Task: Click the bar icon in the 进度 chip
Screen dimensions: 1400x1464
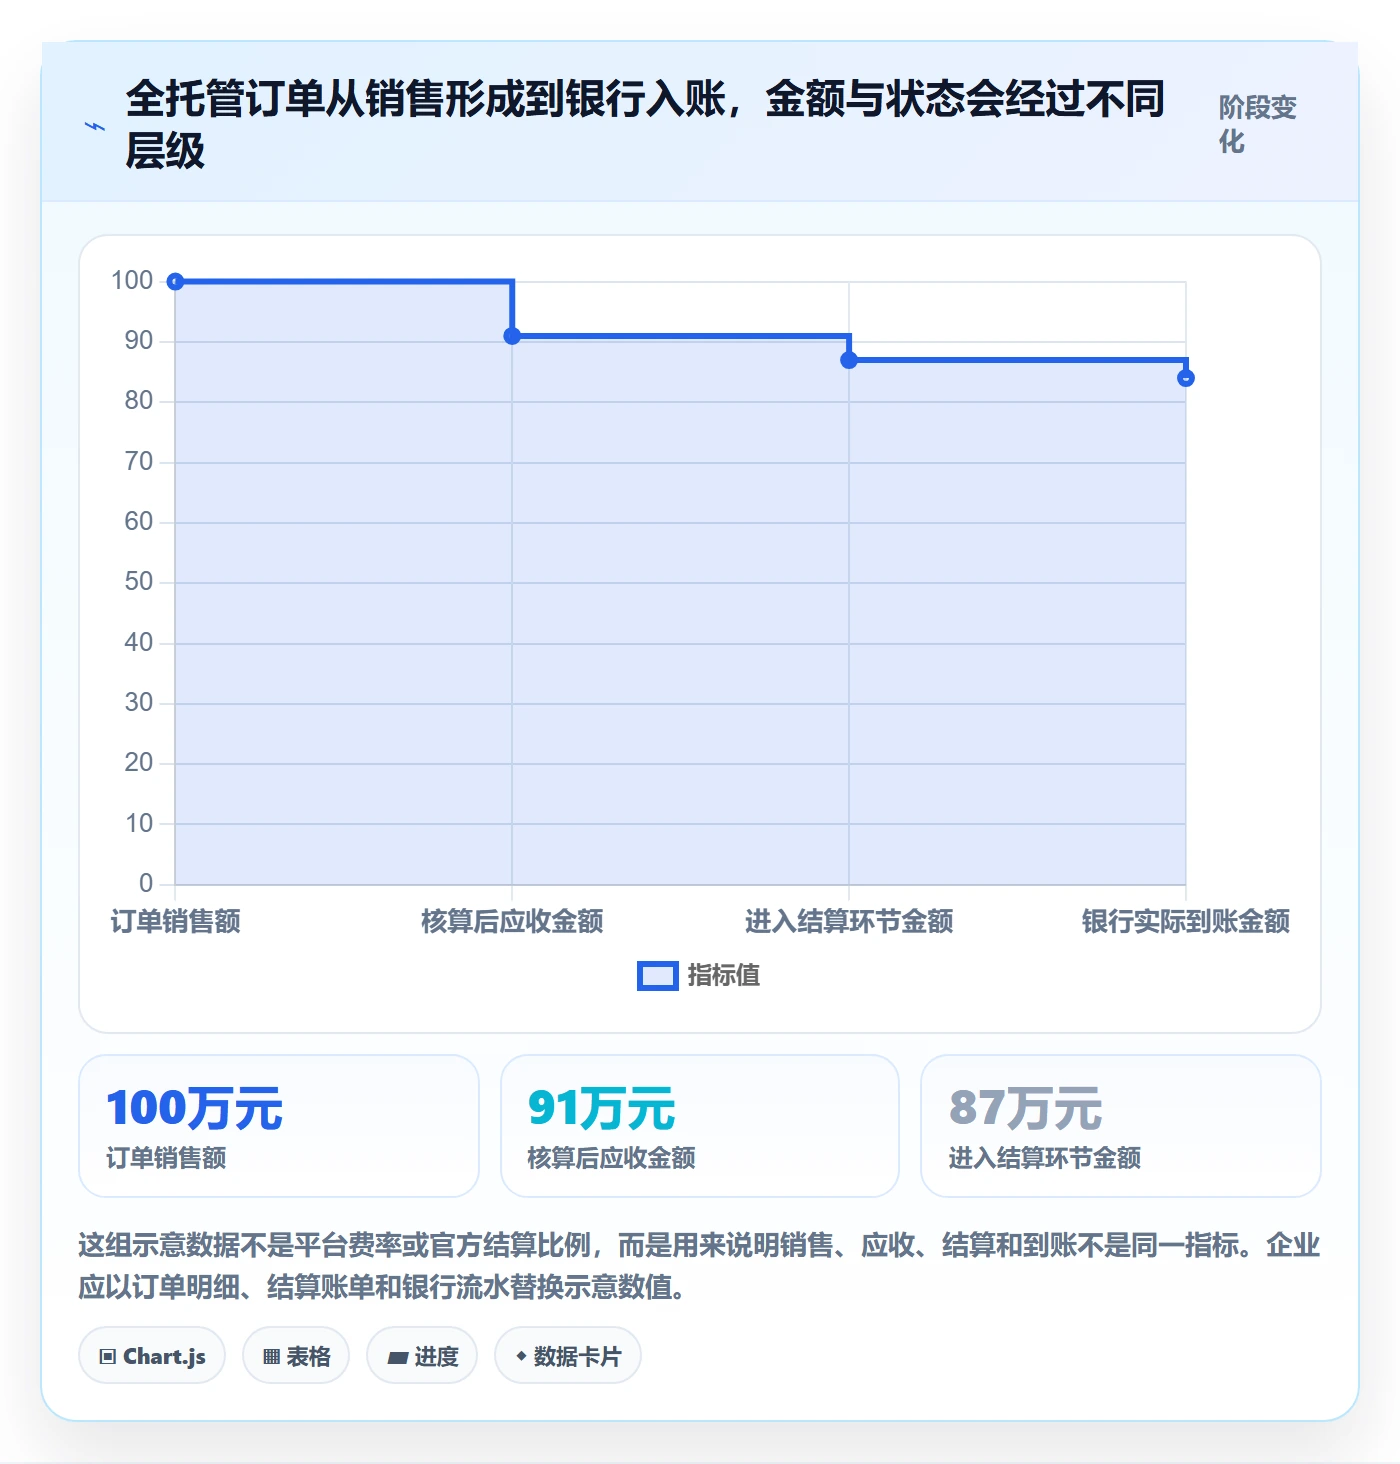Action: pos(398,1358)
